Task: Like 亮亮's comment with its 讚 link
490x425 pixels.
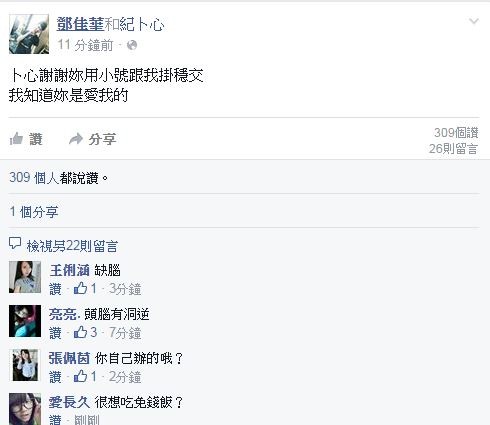Action: click(55, 333)
